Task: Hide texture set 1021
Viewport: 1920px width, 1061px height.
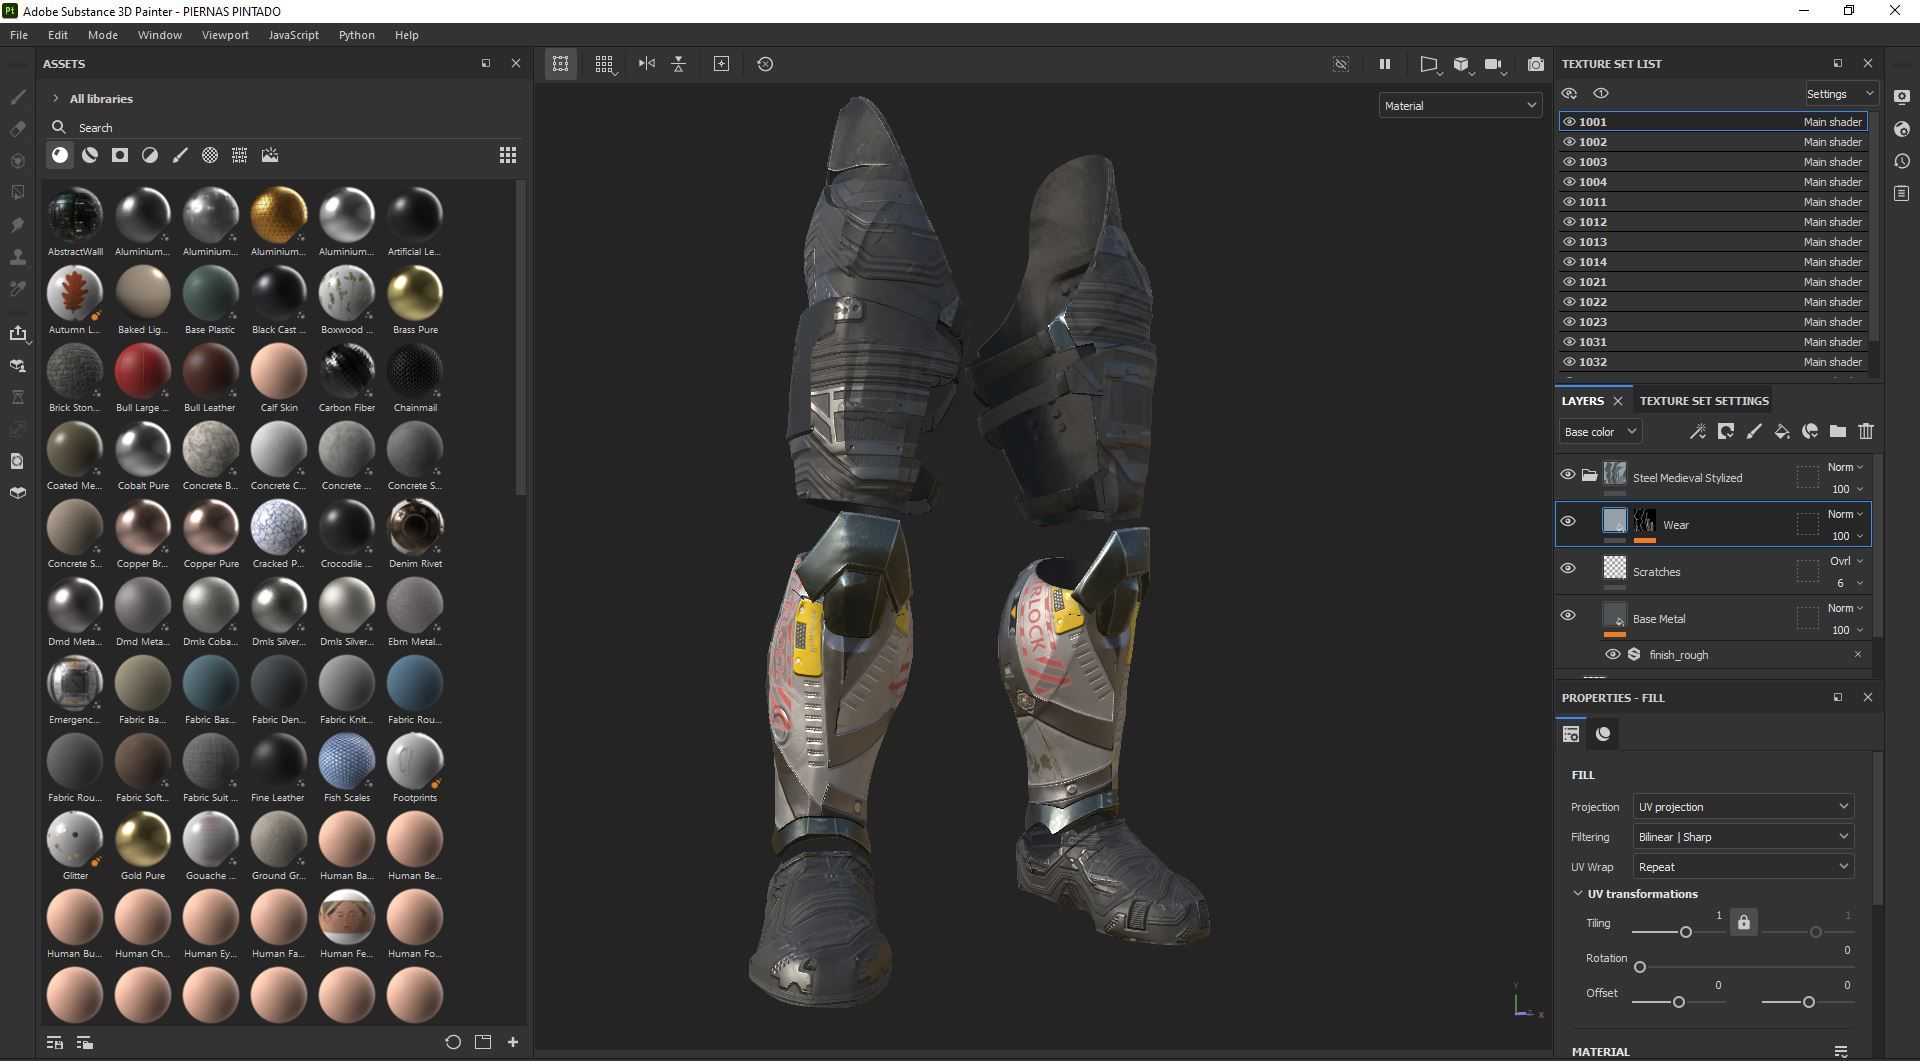Action: 1569,282
